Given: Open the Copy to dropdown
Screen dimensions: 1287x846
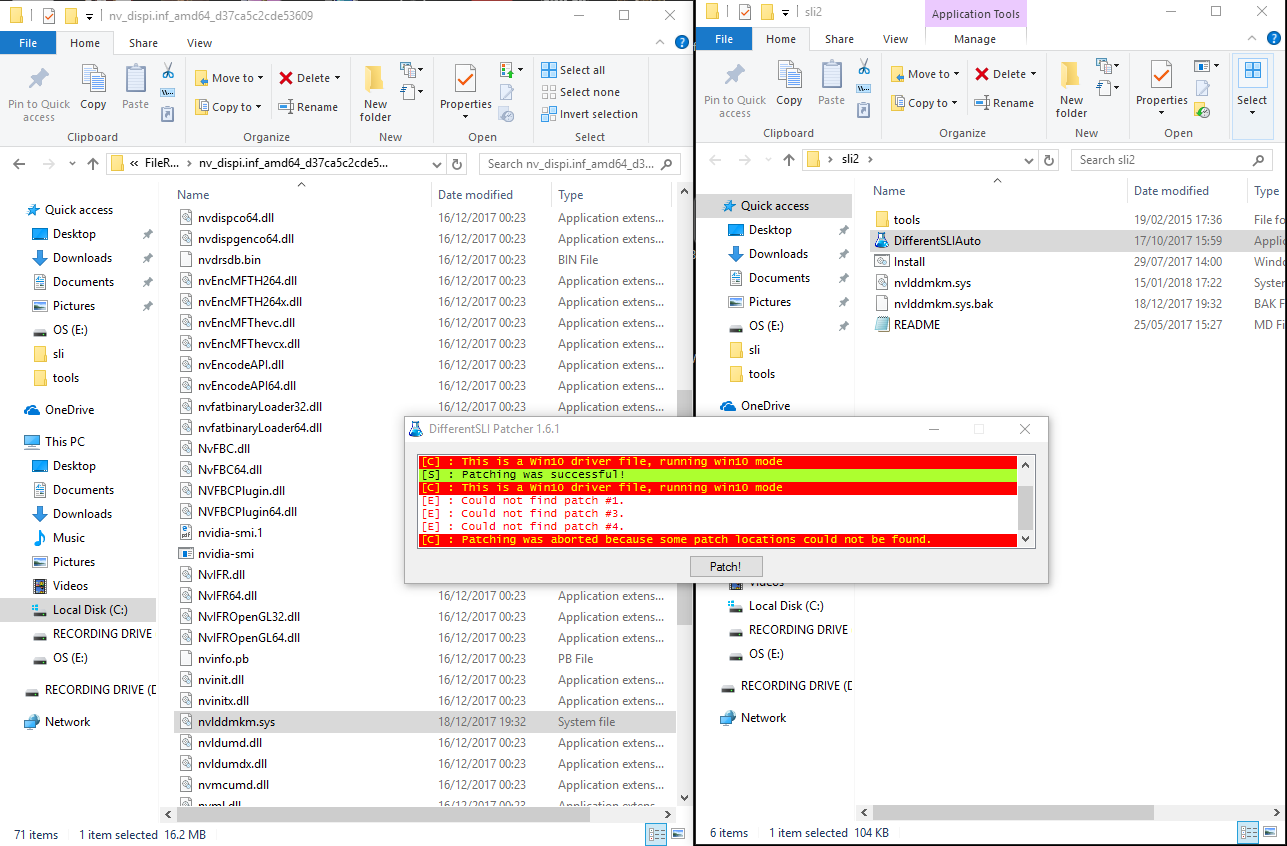Looking at the screenshot, I should 229,106.
